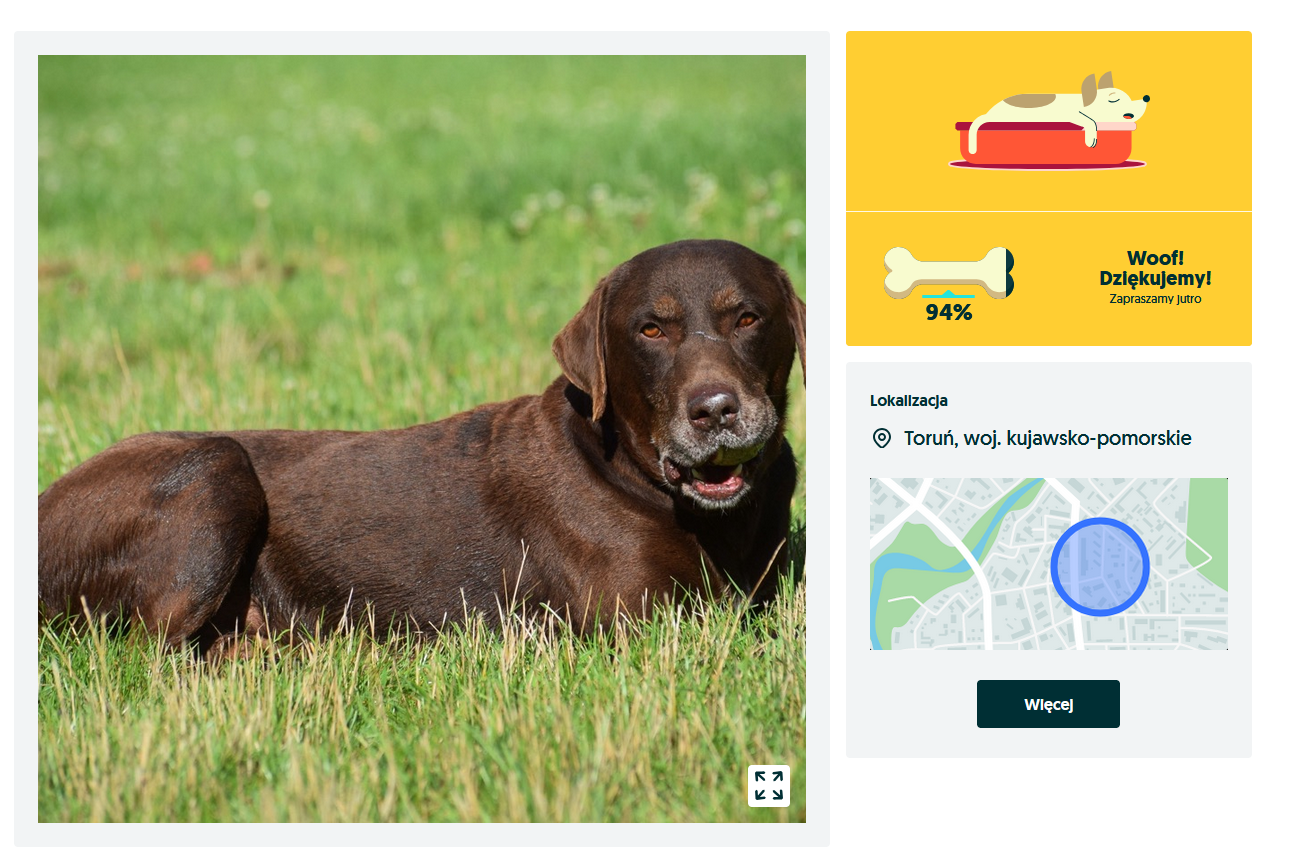
Task: Click the location pin icon next to Toruń
Action: pos(881,438)
